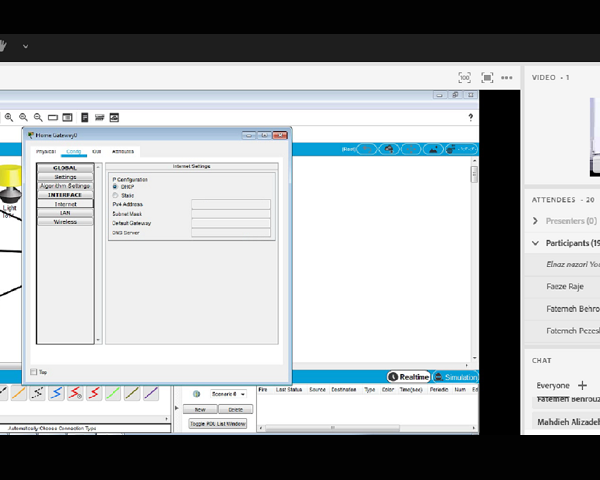
Task: Click the fullscreen share view icon
Action: tap(487, 77)
